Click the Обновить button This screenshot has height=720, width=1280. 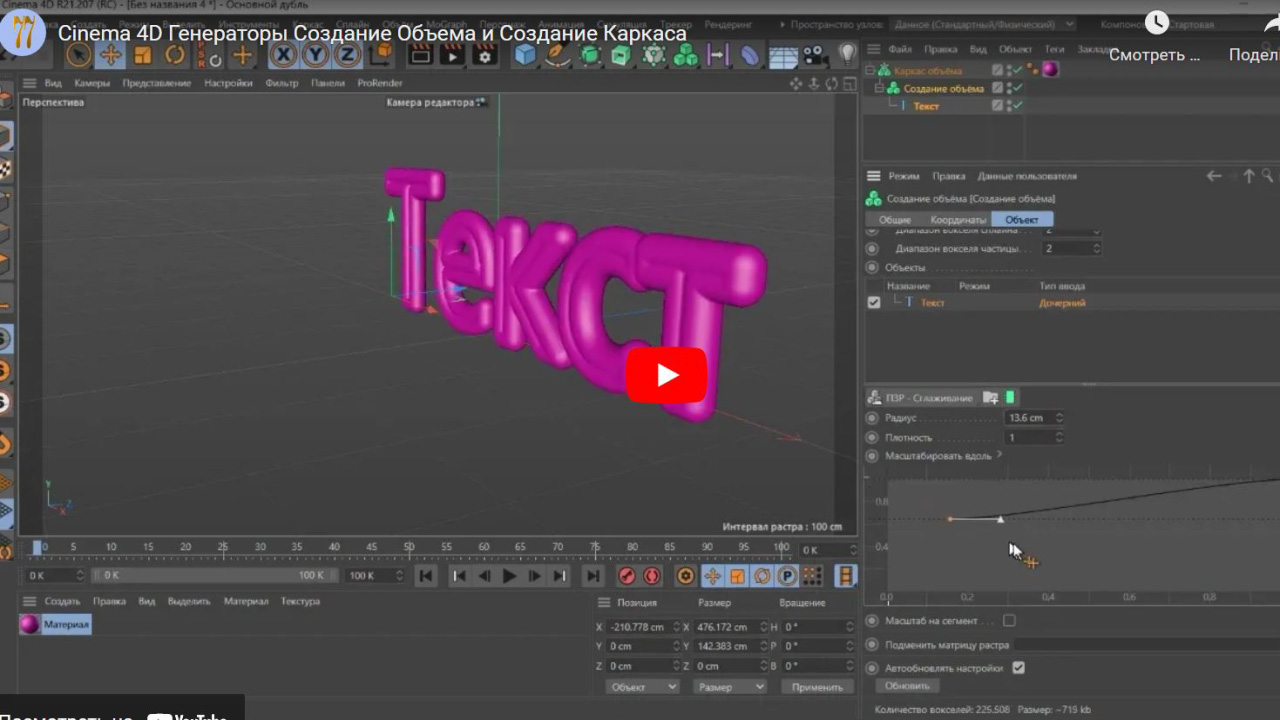click(908, 686)
